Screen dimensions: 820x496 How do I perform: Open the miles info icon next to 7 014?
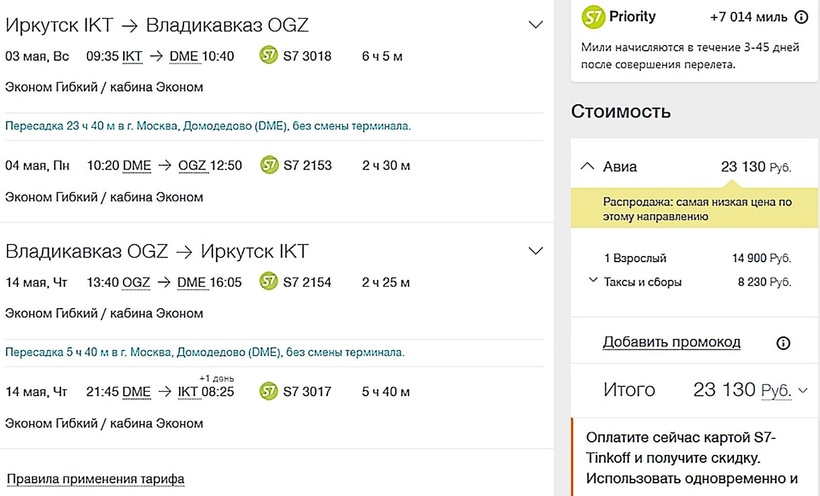(x=801, y=17)
